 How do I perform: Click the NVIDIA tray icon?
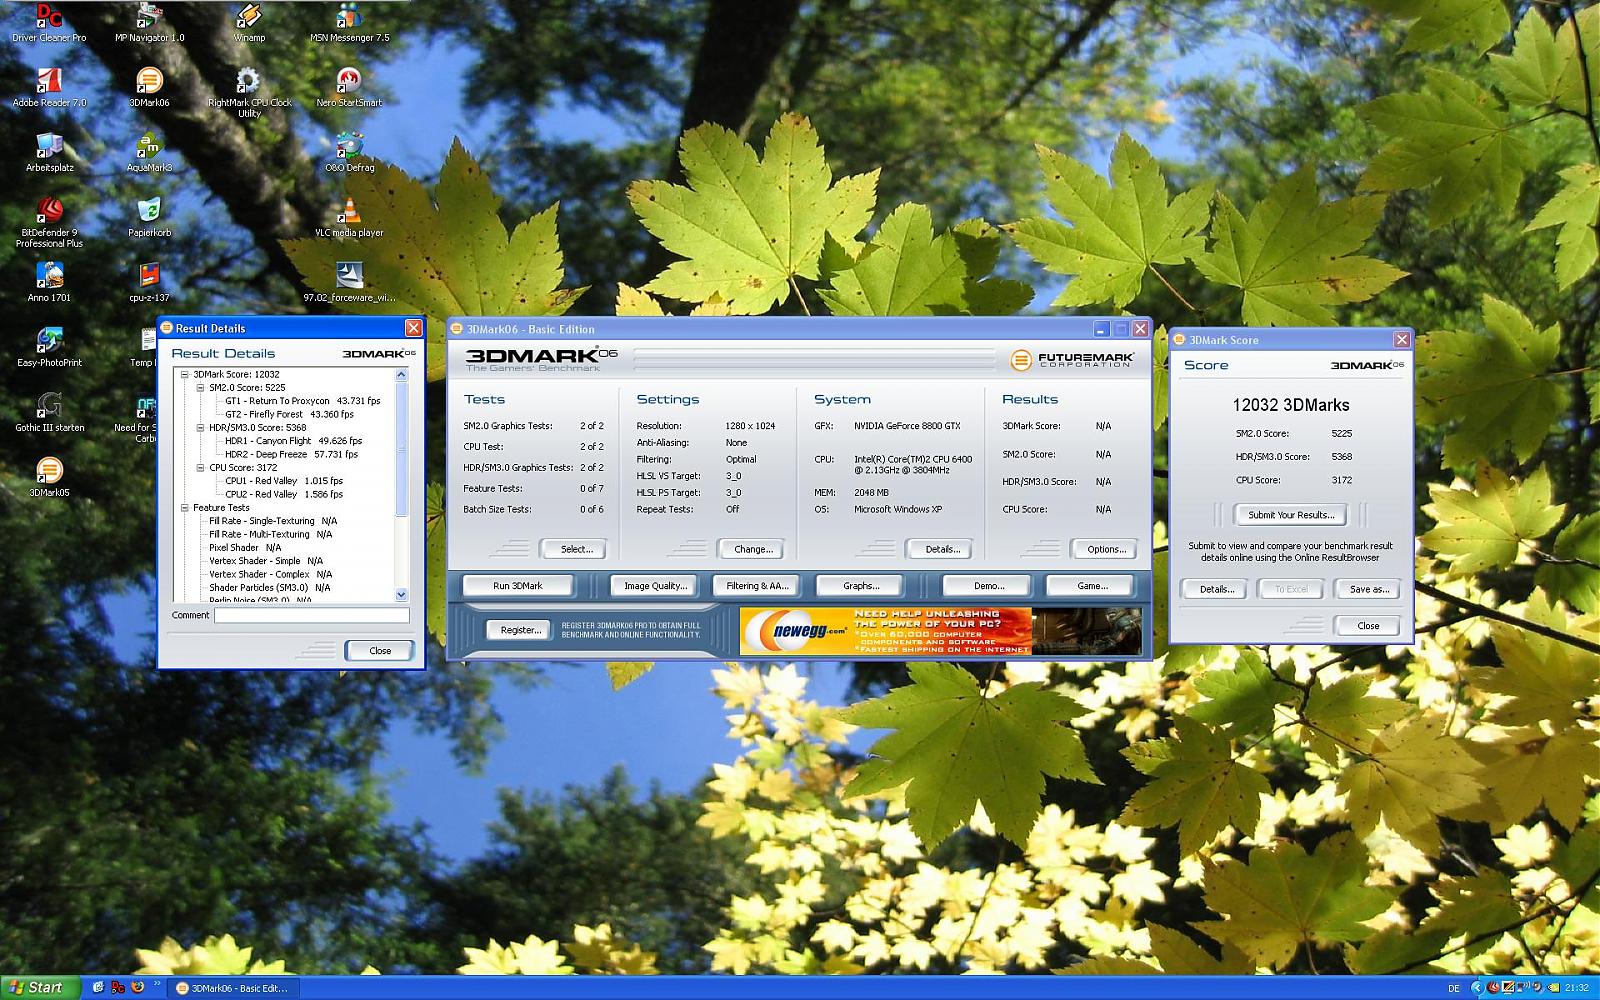click(x=1553, y=988)
